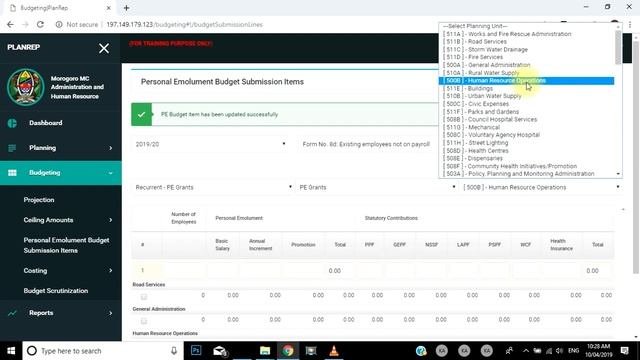Collapse the Budgeting menu chevron
The width and height of the screenshot is (640, 360).
[x=111, y=173]
